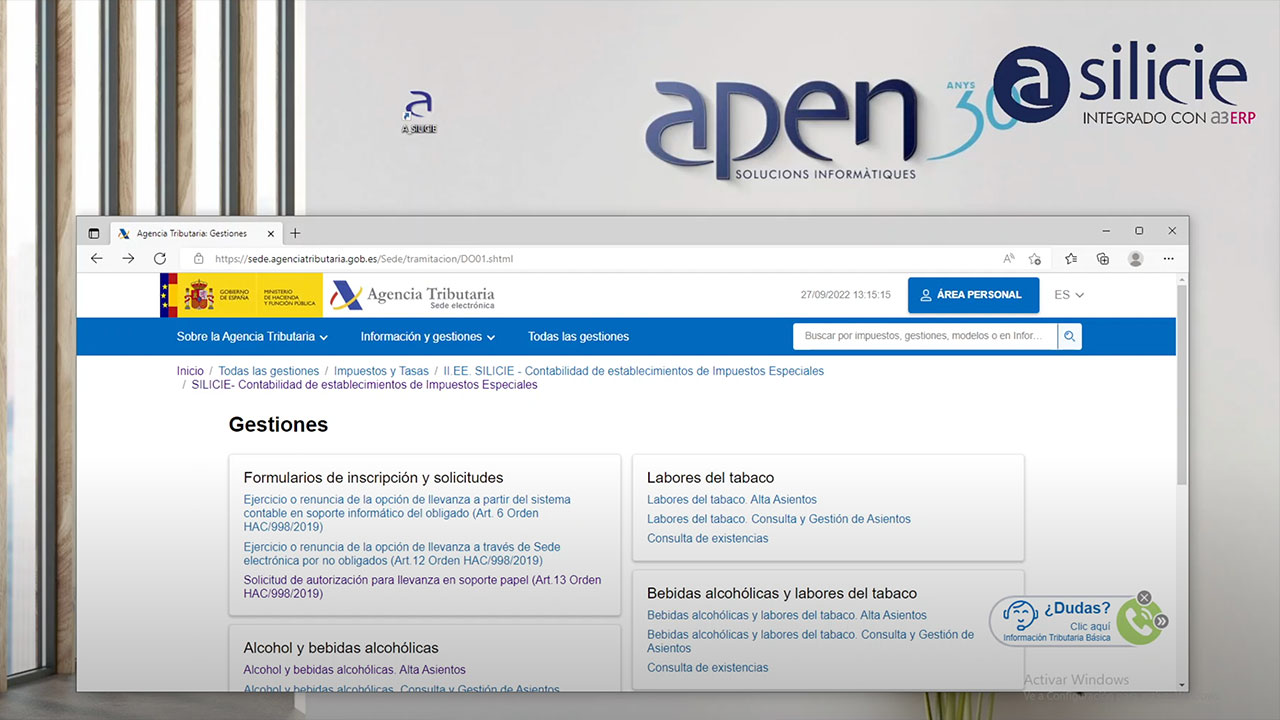Open A SILICIE desktop shortcut
Screen dimensions: 1280x720
click(x=419, y=112)
